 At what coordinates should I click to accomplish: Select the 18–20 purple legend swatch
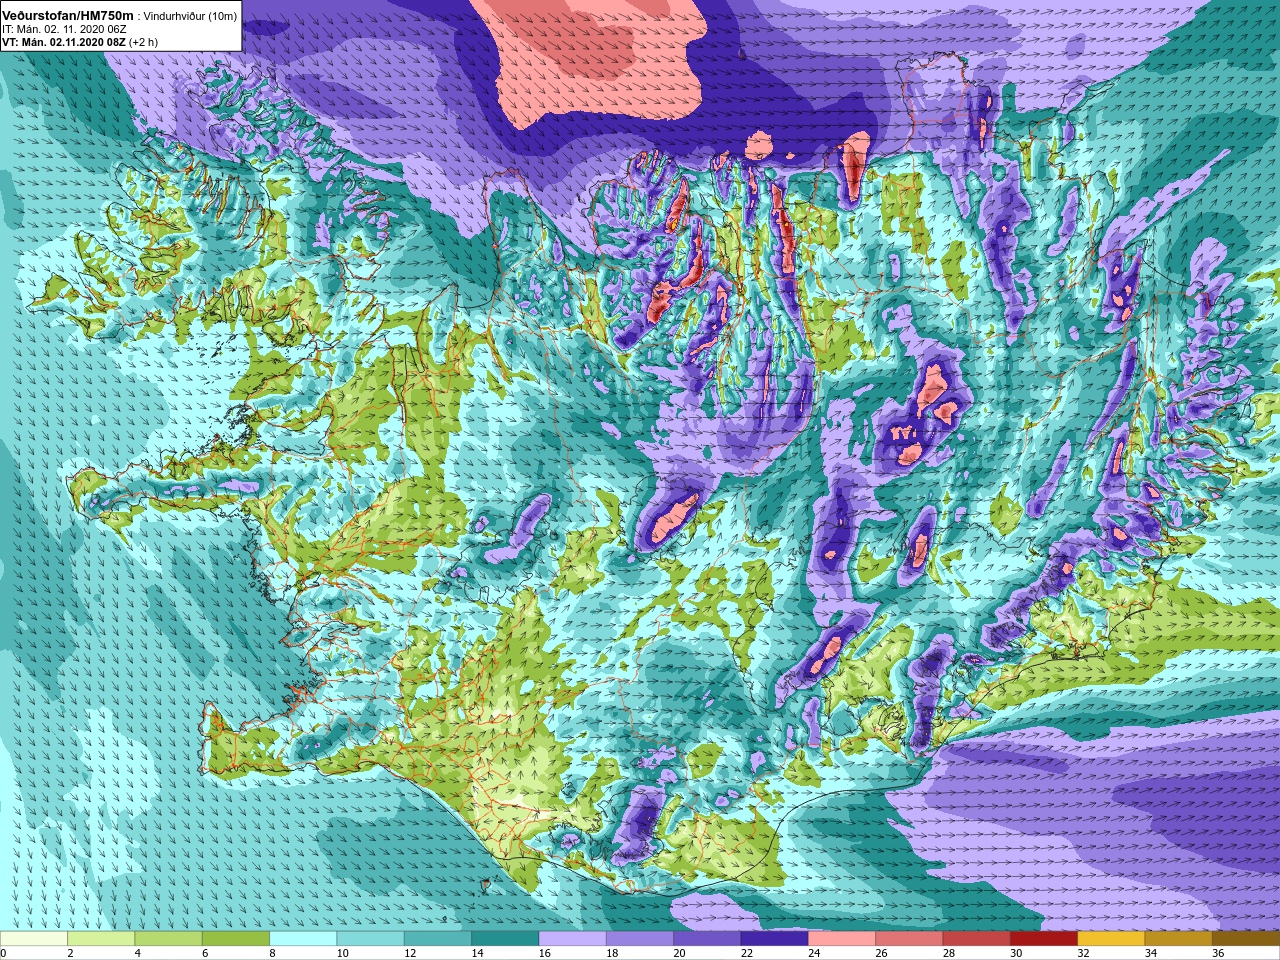[640, 939]
